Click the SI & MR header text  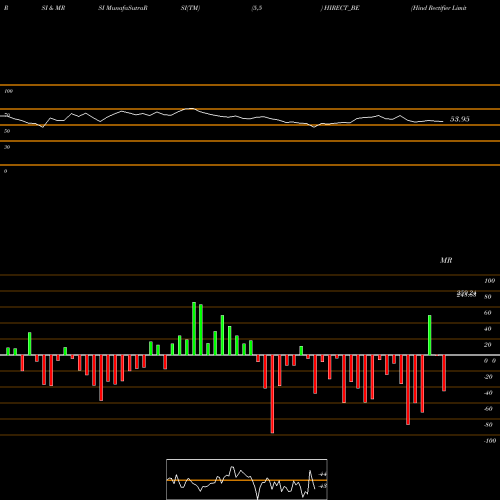[x=53, y=8]
